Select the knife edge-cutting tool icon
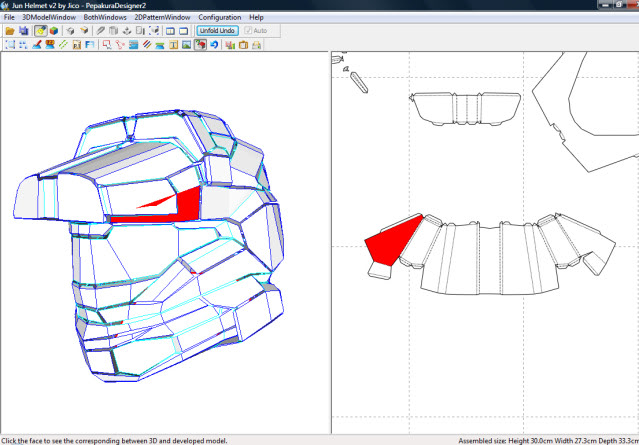 [x=101, y=31]
